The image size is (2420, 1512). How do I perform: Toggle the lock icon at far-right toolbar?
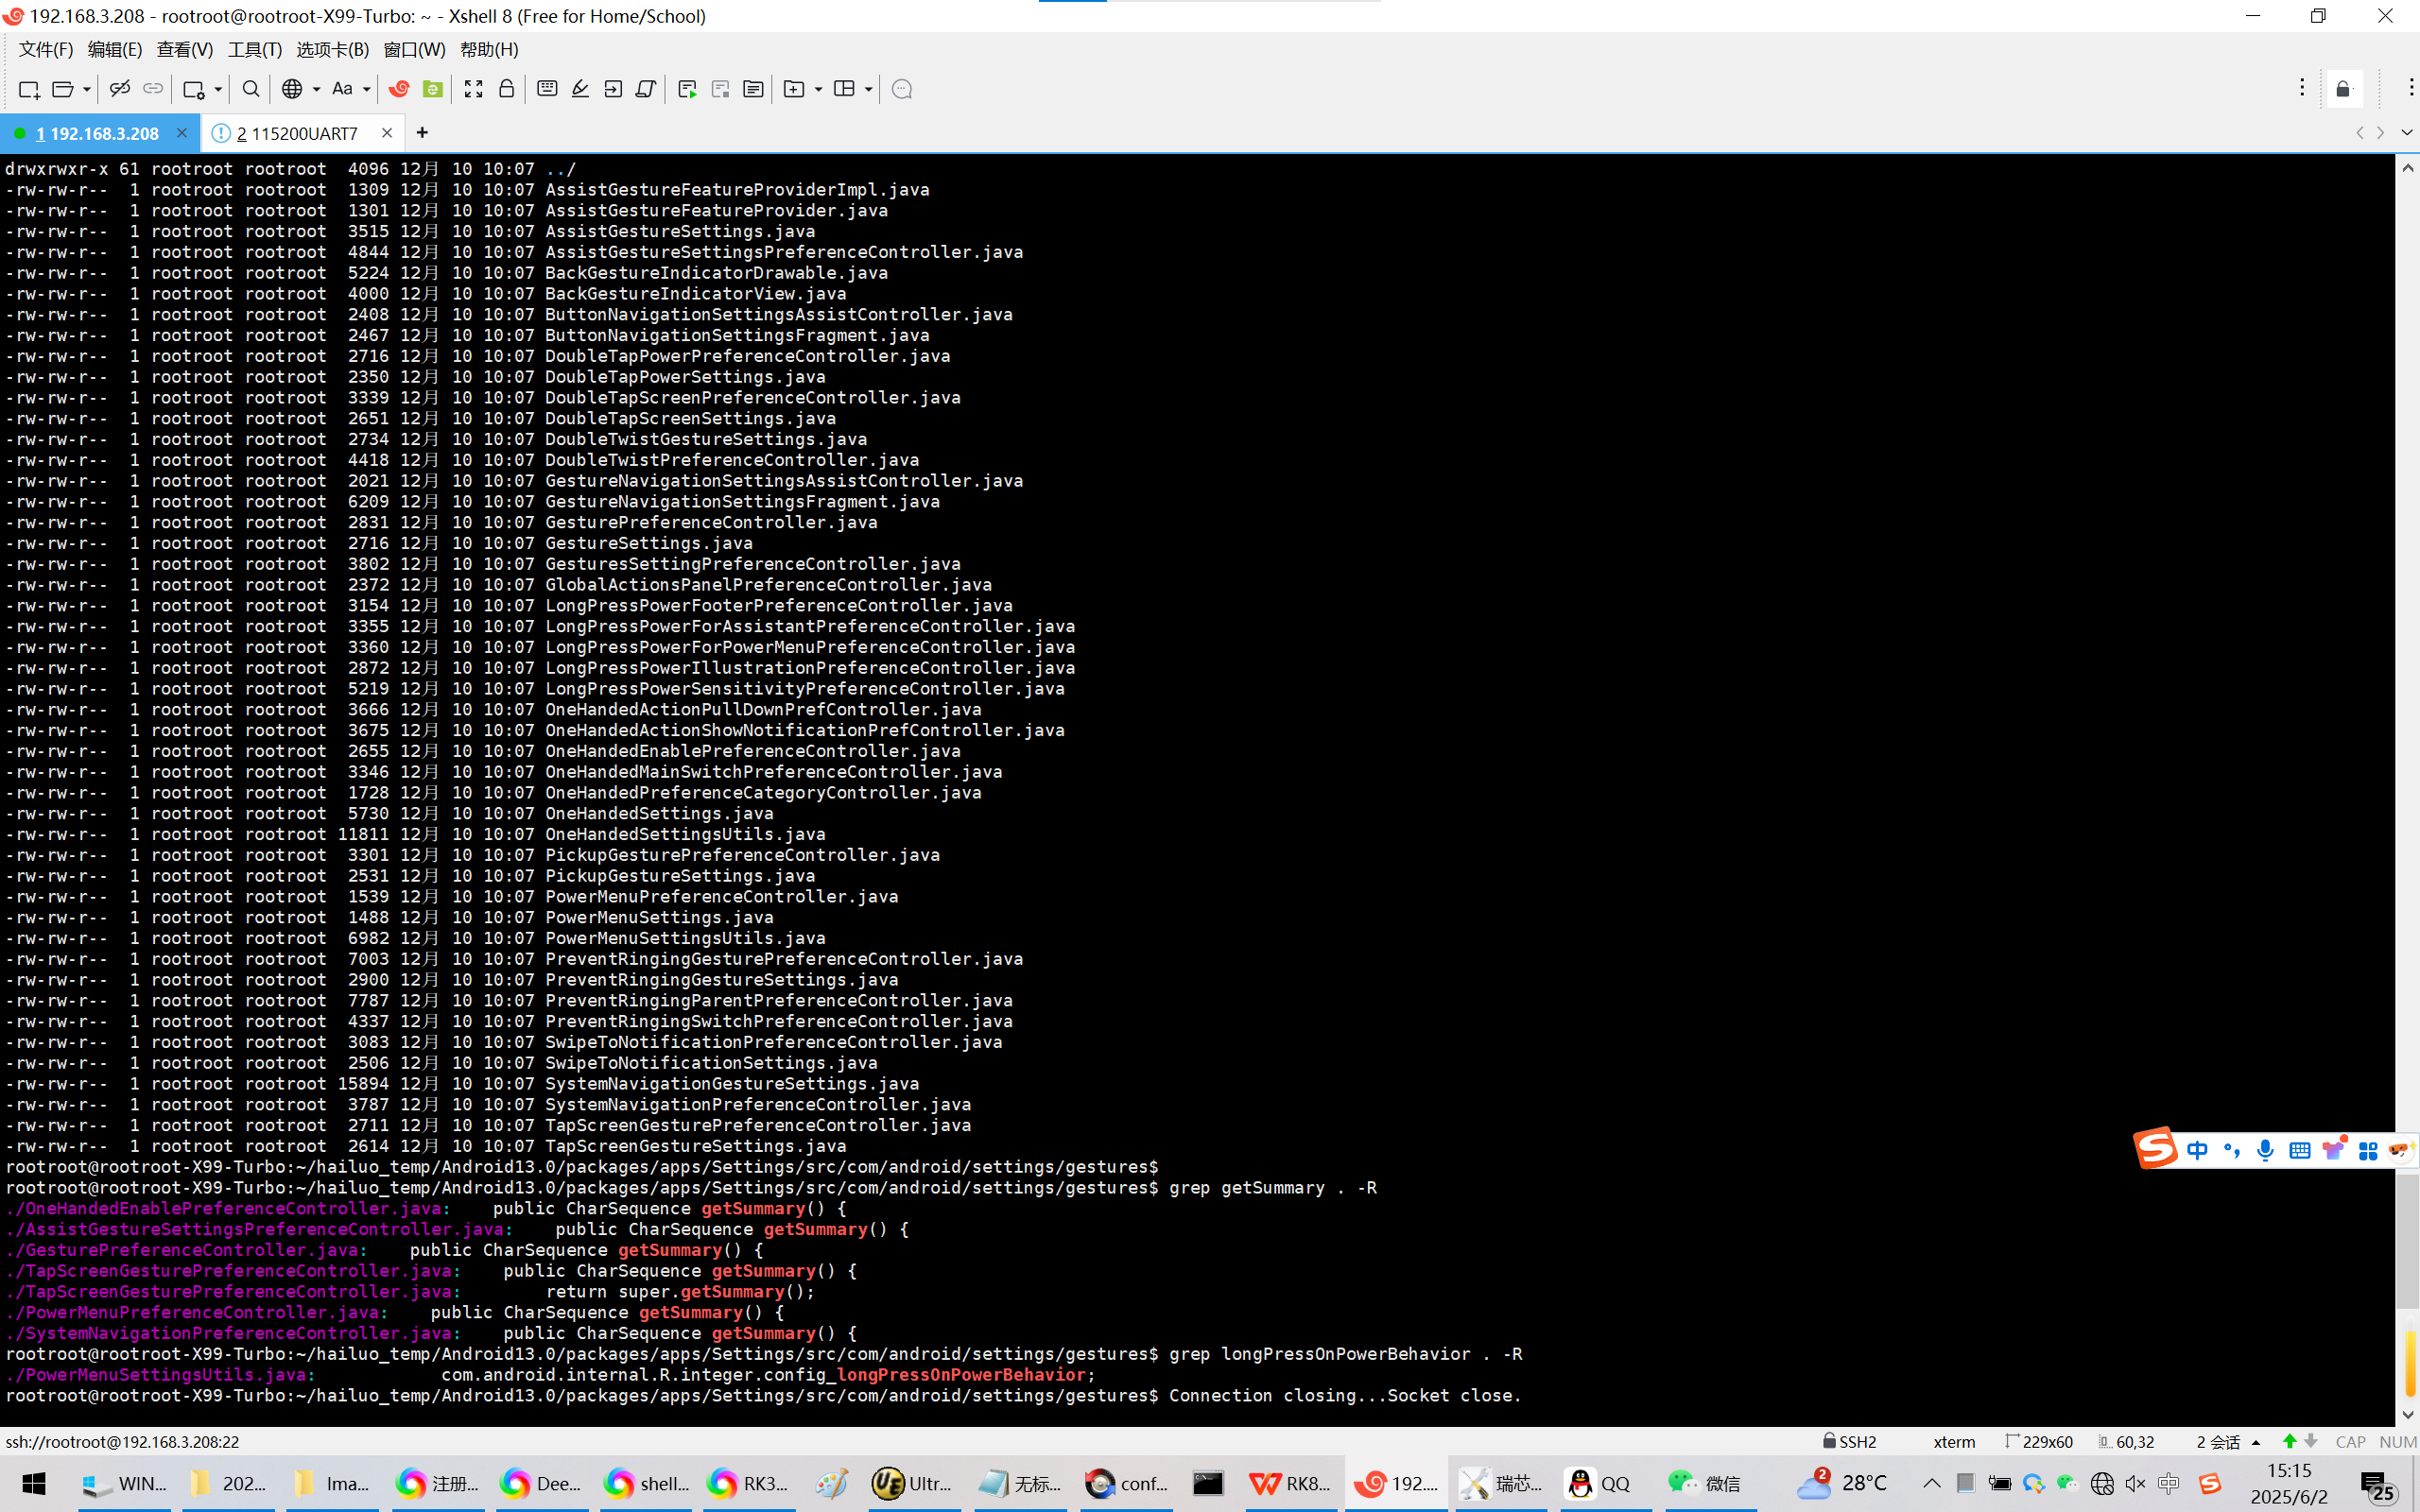click(2343, 89)
